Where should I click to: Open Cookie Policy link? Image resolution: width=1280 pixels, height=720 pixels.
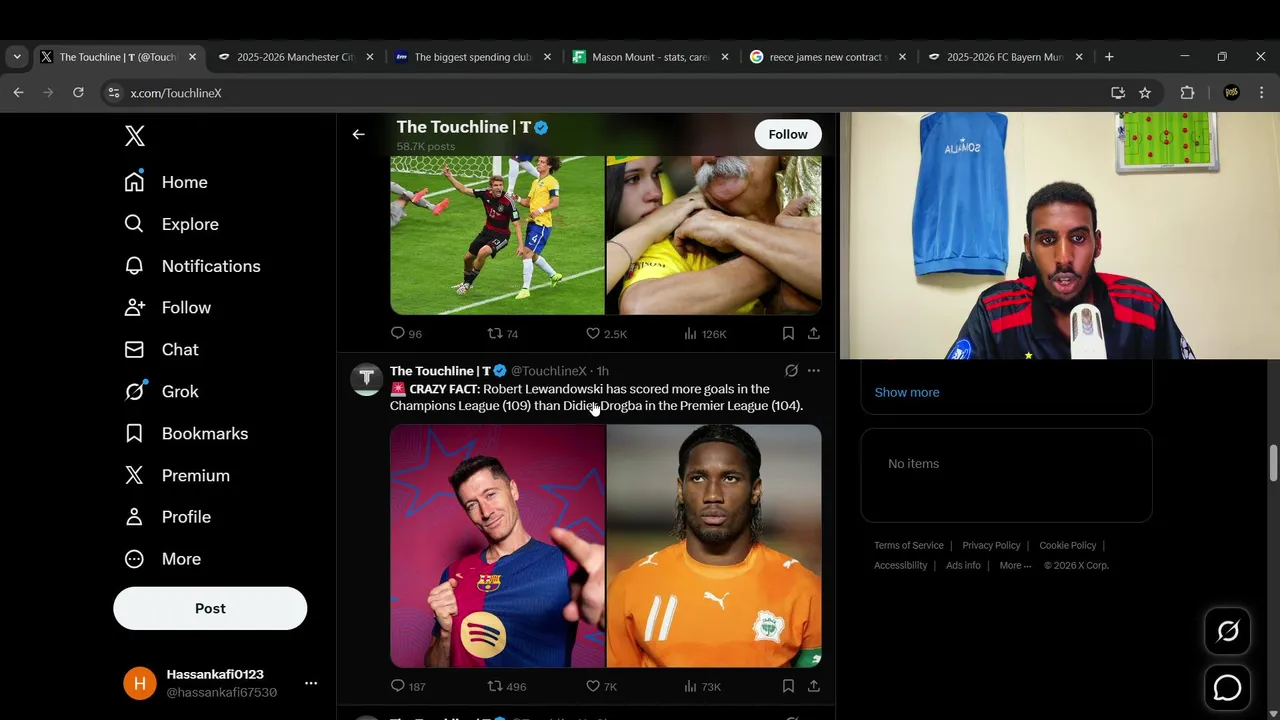pyautogui.click(x=1068, y=545)
